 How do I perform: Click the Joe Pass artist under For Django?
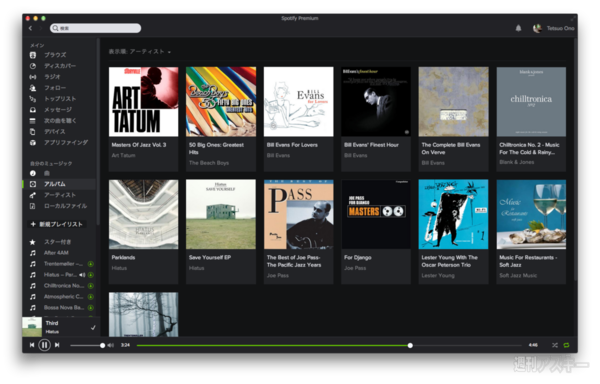point(355,268)
